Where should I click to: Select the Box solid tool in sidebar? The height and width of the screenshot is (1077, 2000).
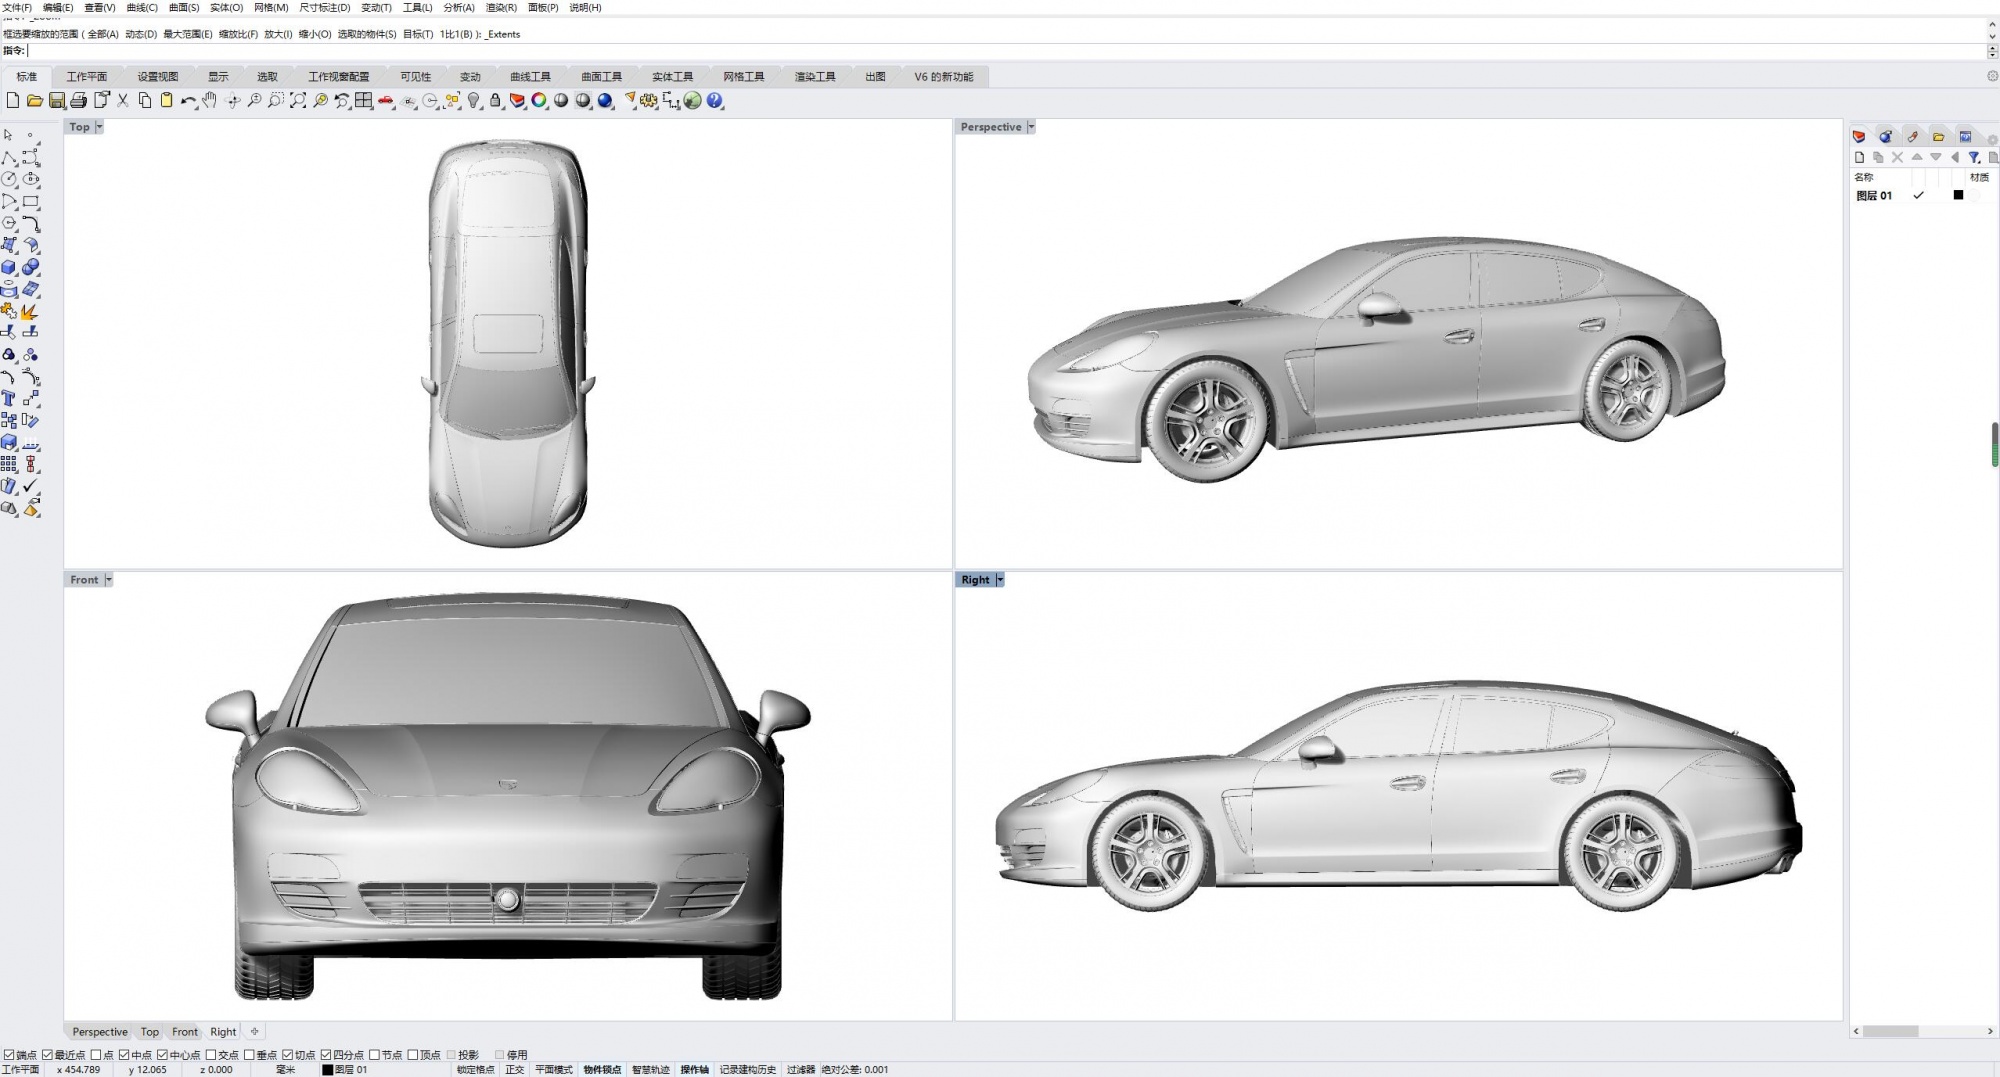click(x=9, y=267)
